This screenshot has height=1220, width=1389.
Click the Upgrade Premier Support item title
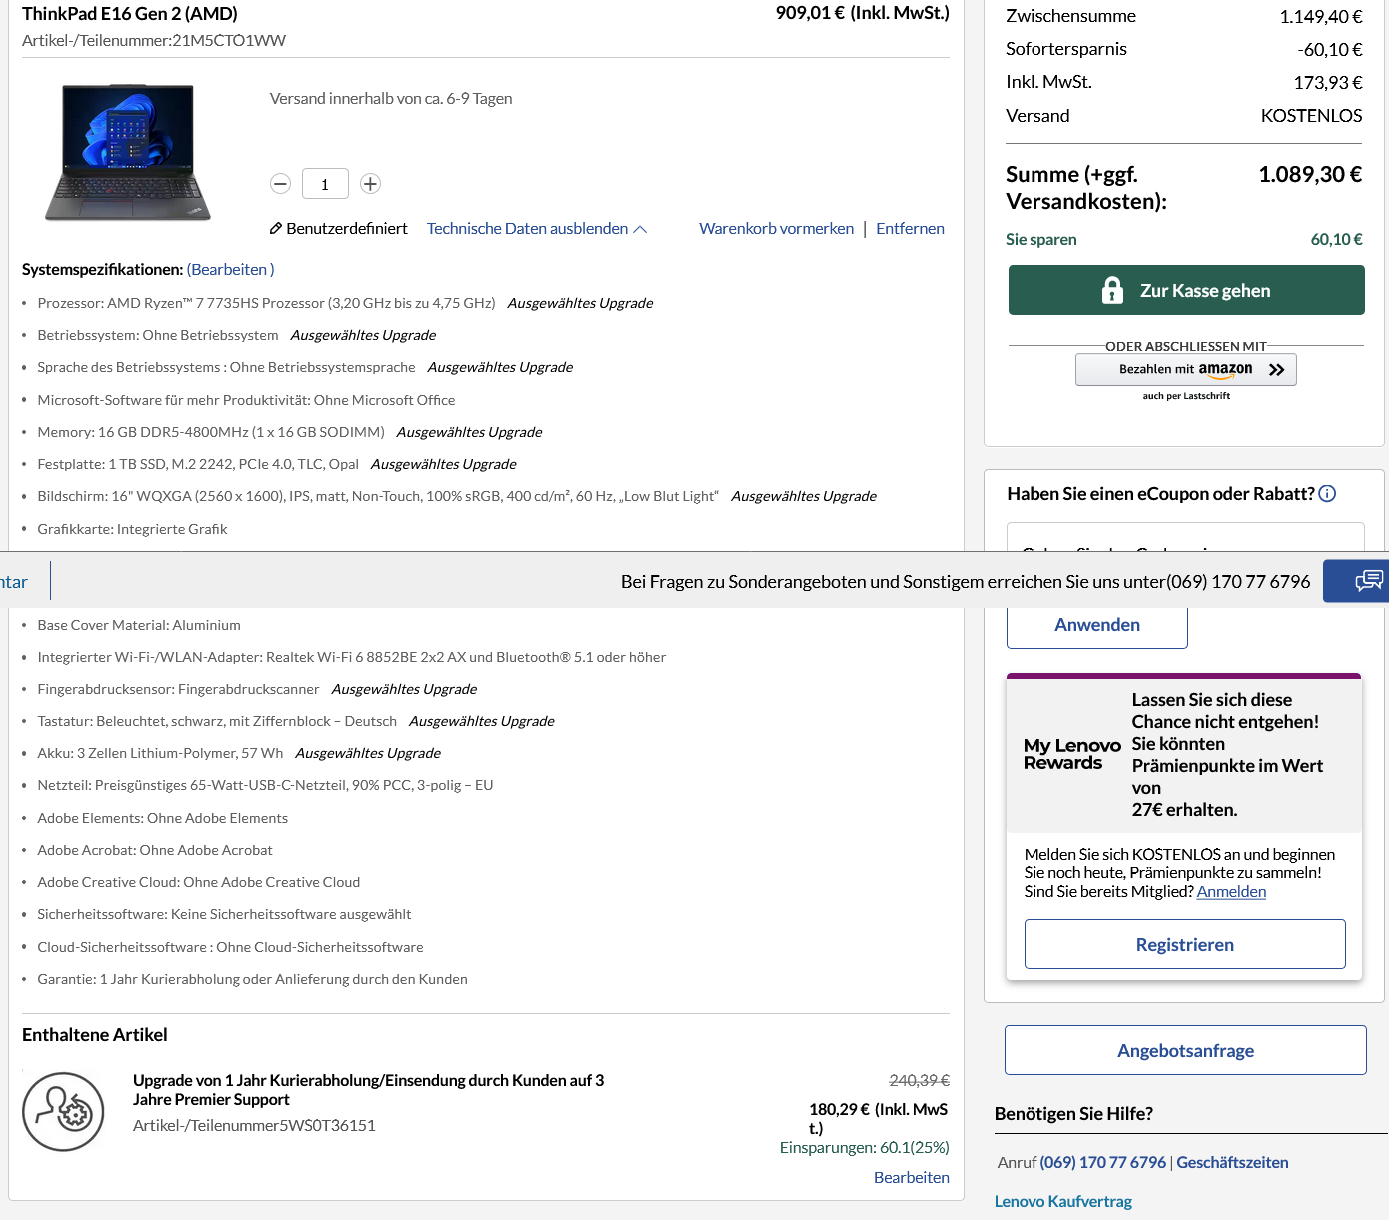368,1090
